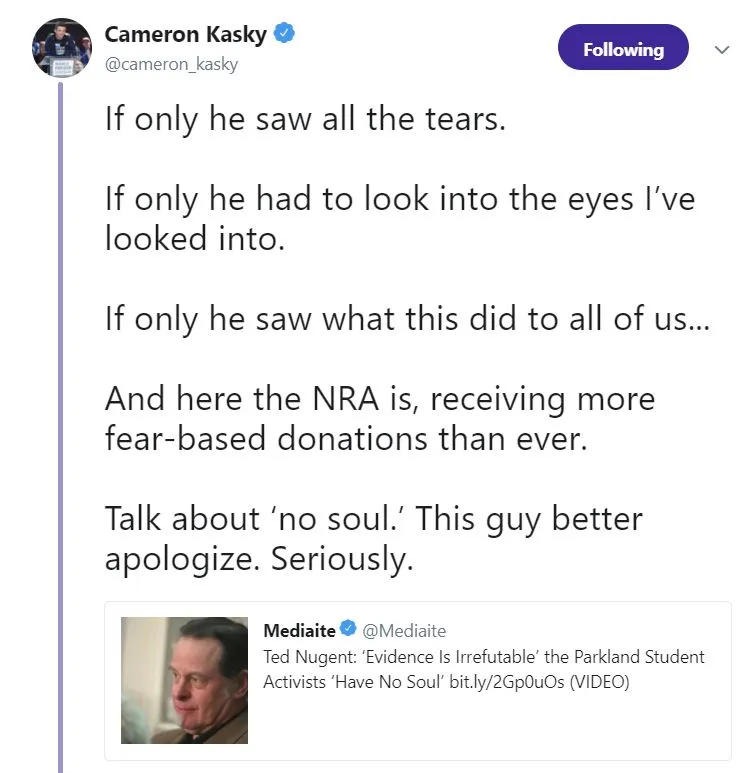This screenshot has height=773, width=750.
Task: Click the @Mediaite handle
Action: tap(404, 631)
